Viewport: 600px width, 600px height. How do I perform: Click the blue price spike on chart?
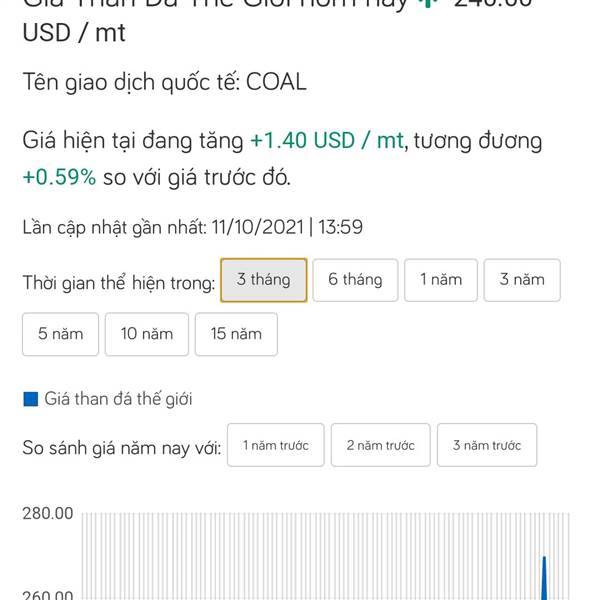click(x=544, y=575)
